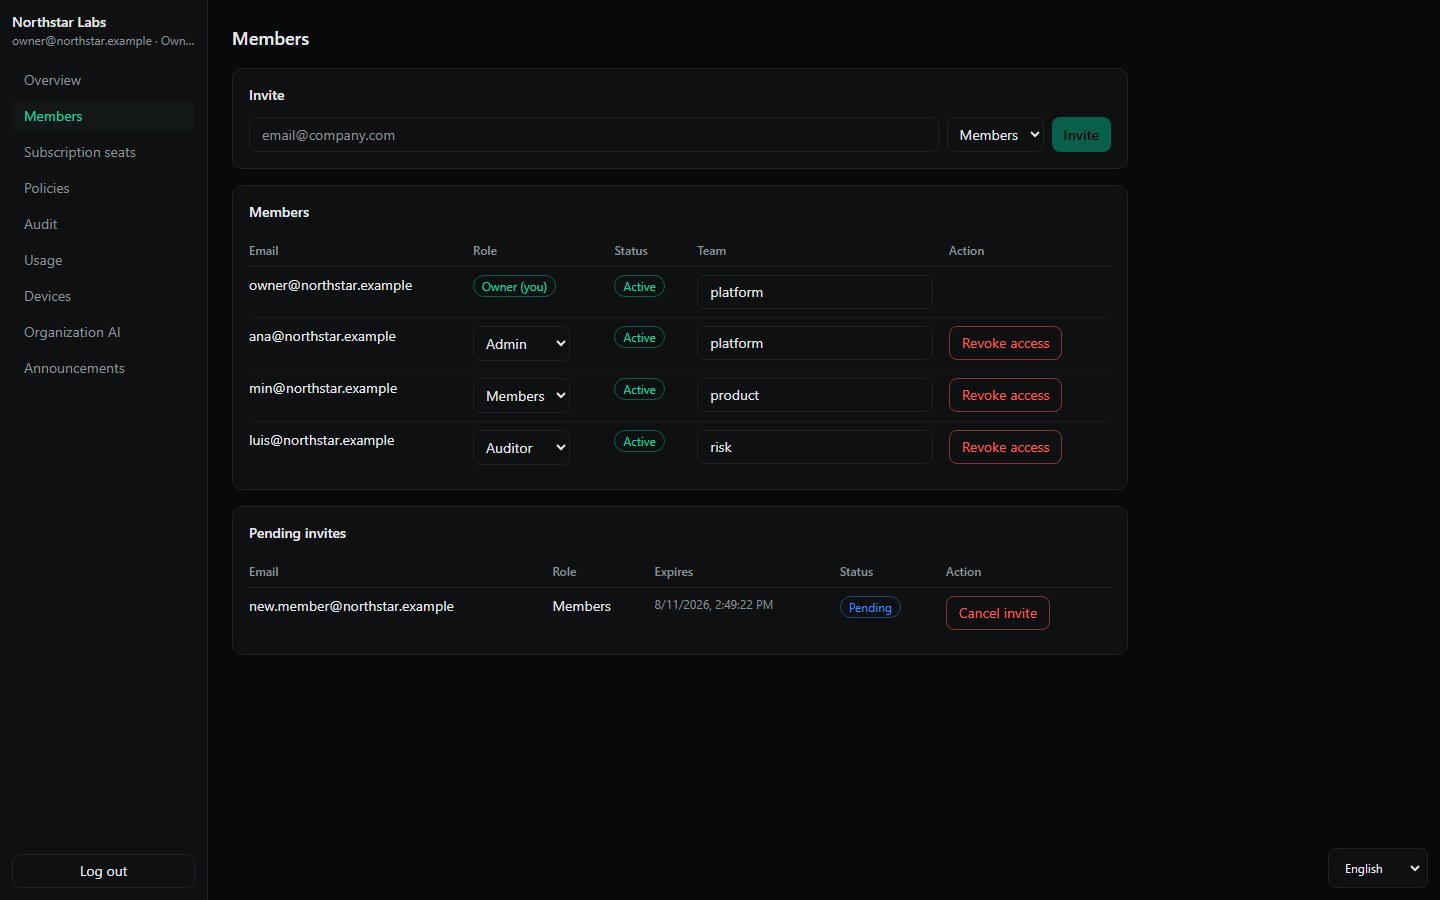The width and height of the screenshot is (1440, 900).
Task: Edit team field for ana@northstar.example
Action: (x=815, y=343)
